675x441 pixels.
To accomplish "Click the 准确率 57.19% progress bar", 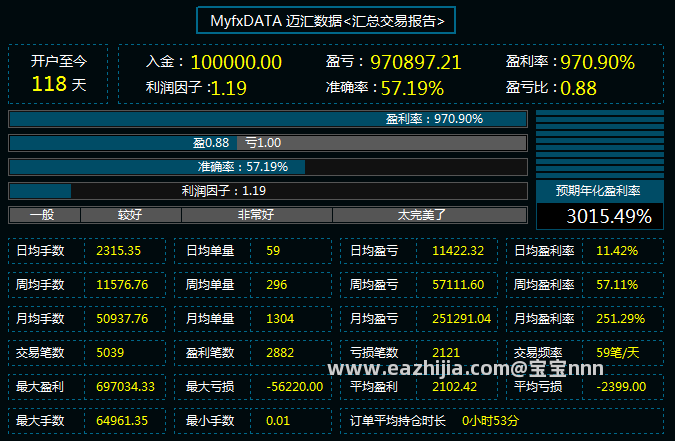I will point(268,167).
